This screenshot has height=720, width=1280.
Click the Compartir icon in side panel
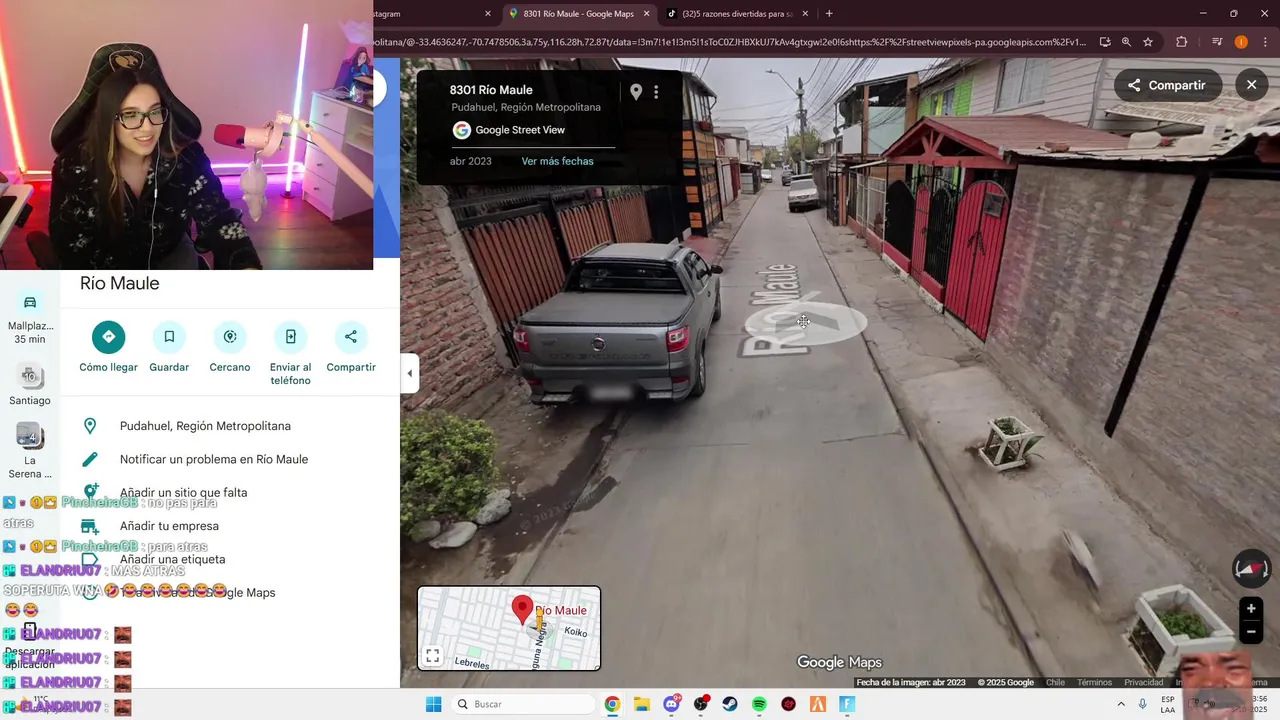pos(351,337)
